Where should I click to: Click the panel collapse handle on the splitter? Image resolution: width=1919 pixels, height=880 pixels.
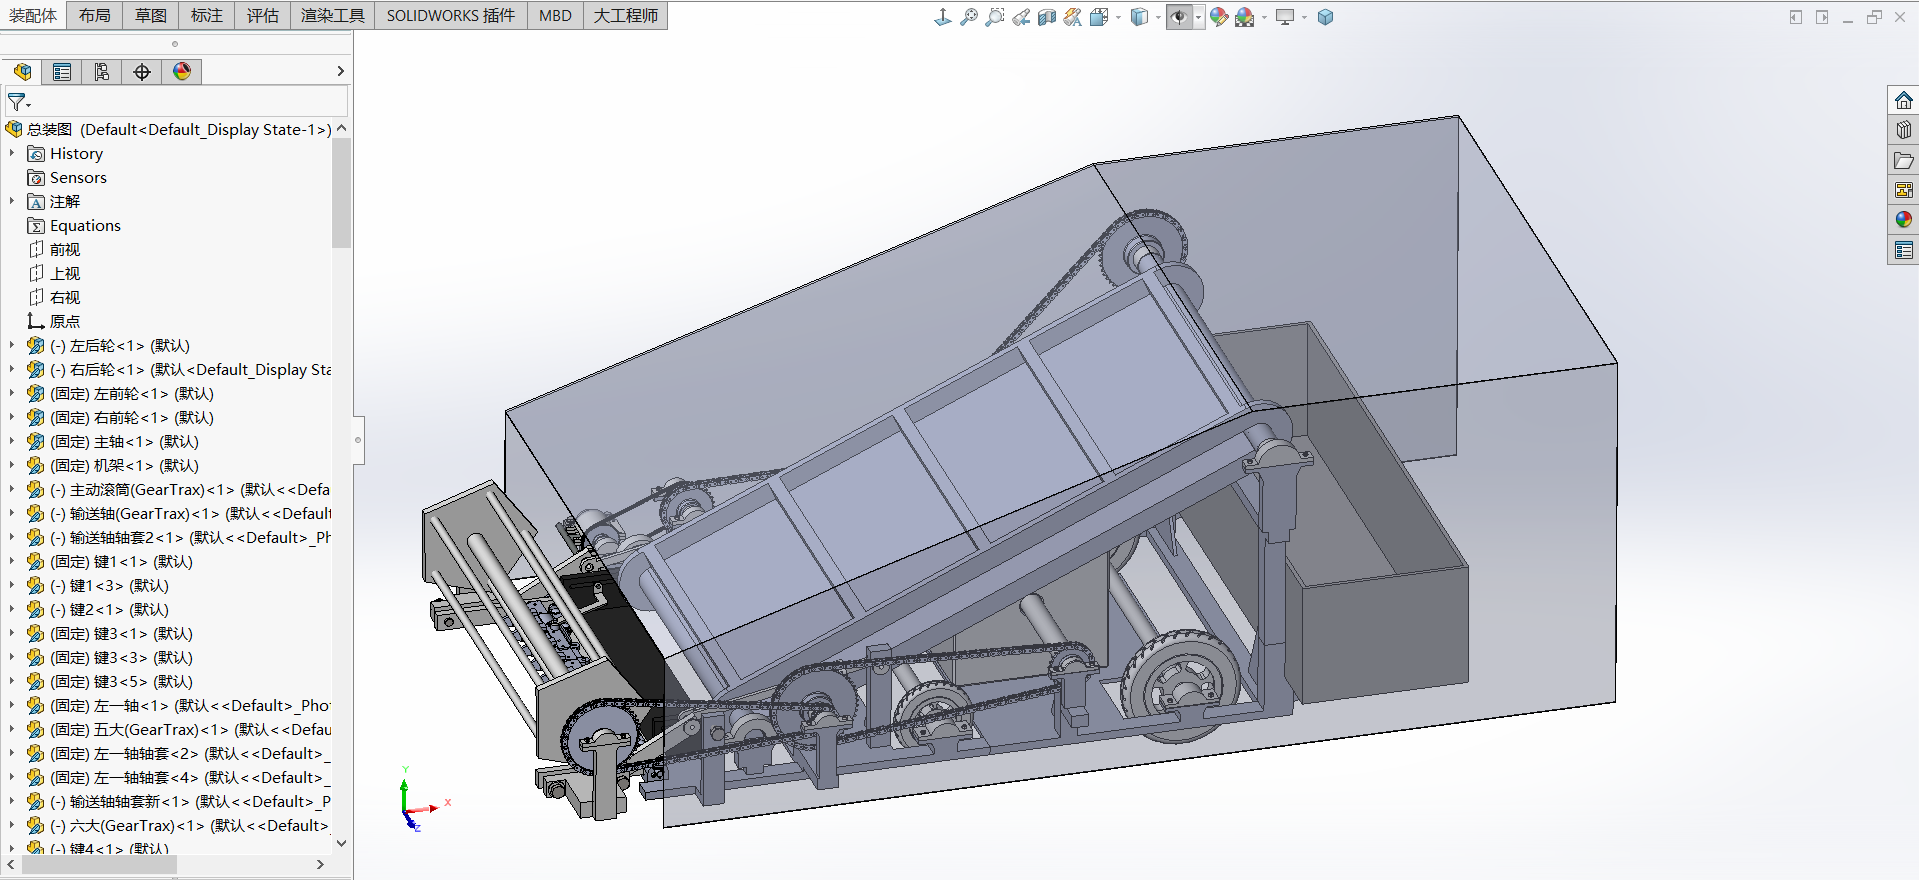358,440
